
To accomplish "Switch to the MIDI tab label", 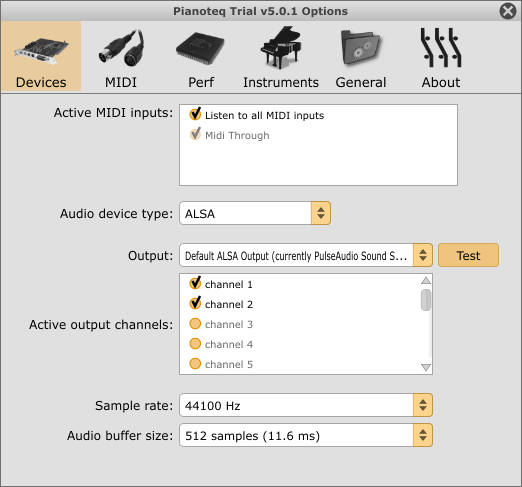I will point(121,82).
